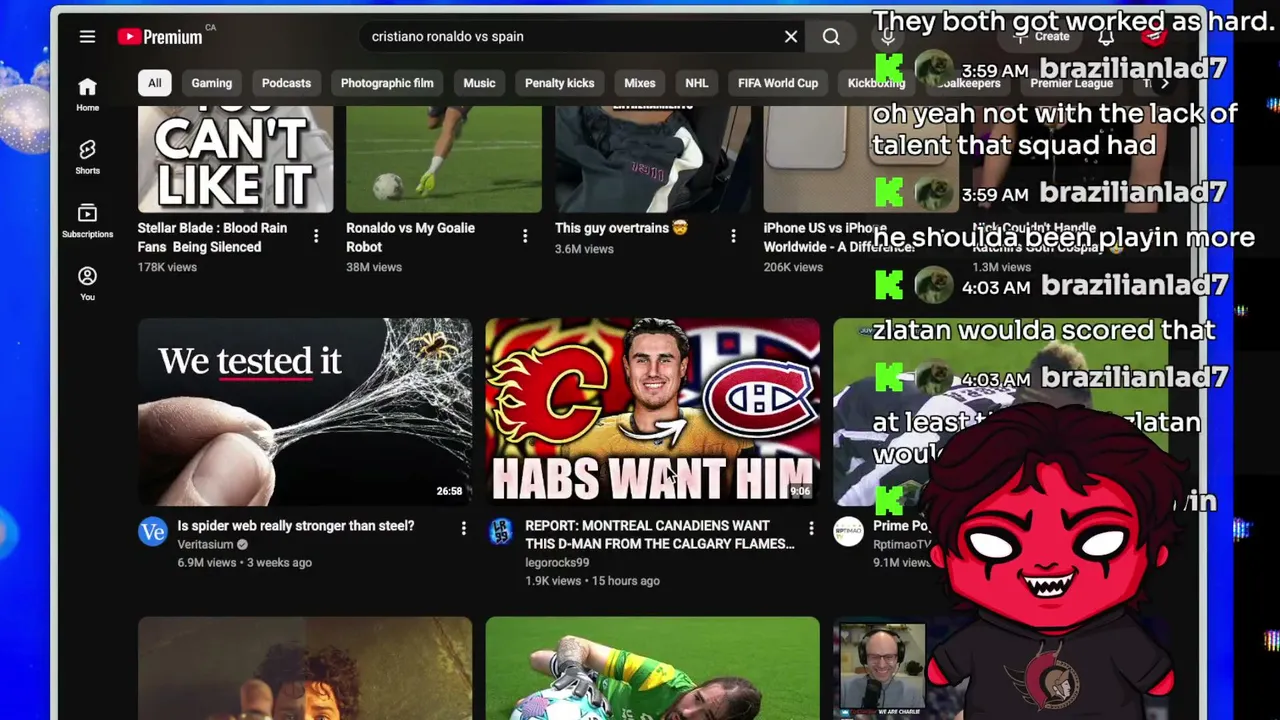Screen dimensions: 1280x720
Task: Play the CAN'T LIKE IT short thumbnail
Action: [236, 158]
